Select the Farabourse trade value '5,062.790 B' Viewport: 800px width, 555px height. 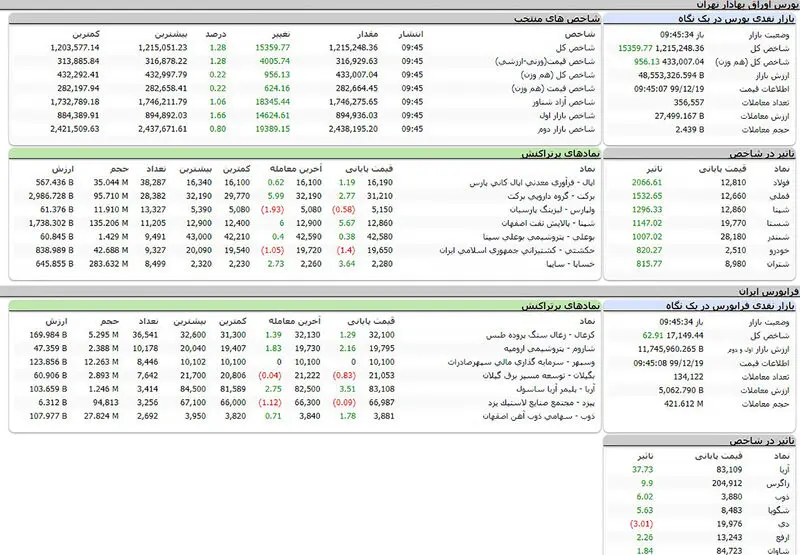click(681, 391)
